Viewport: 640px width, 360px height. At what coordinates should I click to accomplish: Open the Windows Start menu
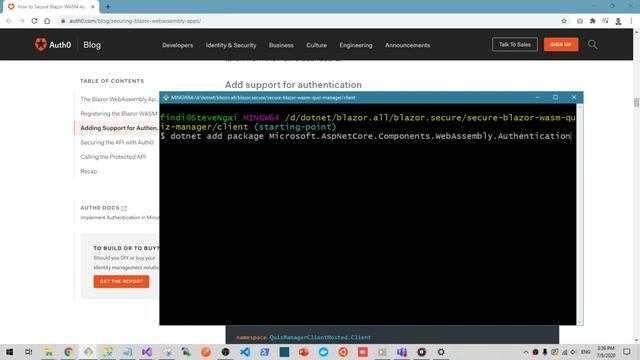tap(9, 352)
